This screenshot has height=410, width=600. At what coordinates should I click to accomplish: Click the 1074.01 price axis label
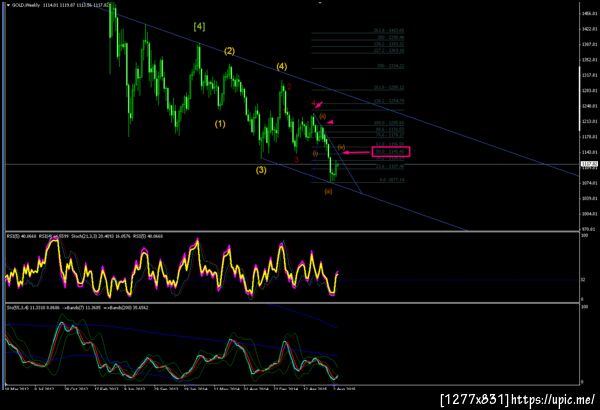click(x=591, y=183)
